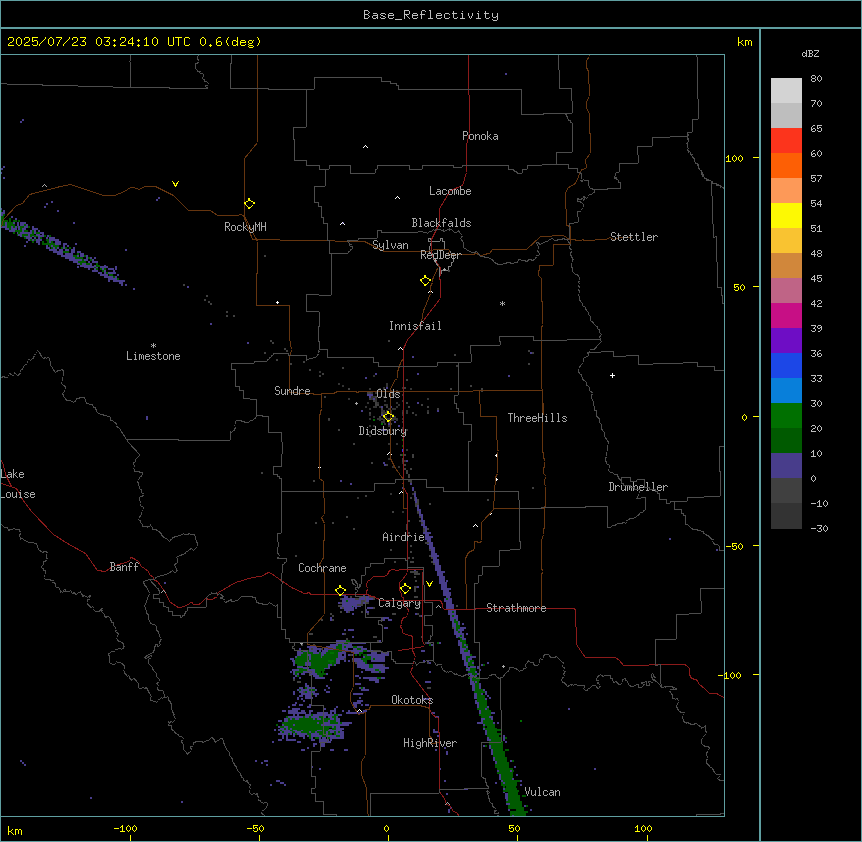This screenshot has width=862, height=842.
Task: Click the Blackfalds city label
Action: [x=441, y=223]
